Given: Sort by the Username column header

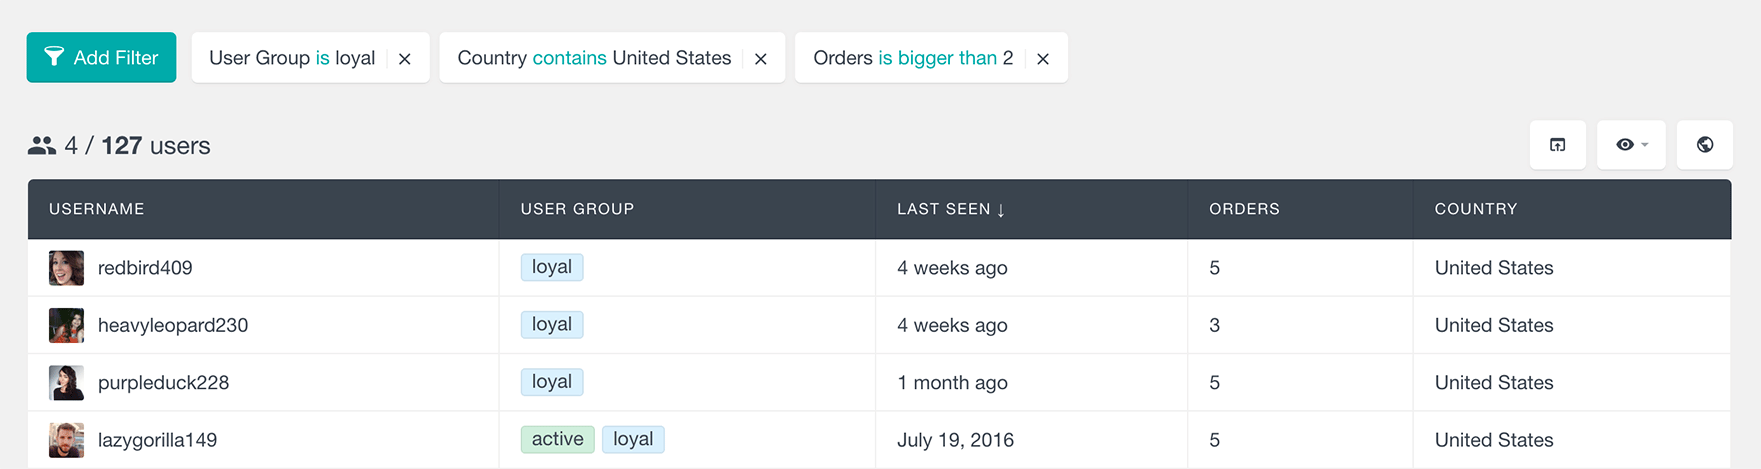Looking at the screenshot, I should coord(97,209).
